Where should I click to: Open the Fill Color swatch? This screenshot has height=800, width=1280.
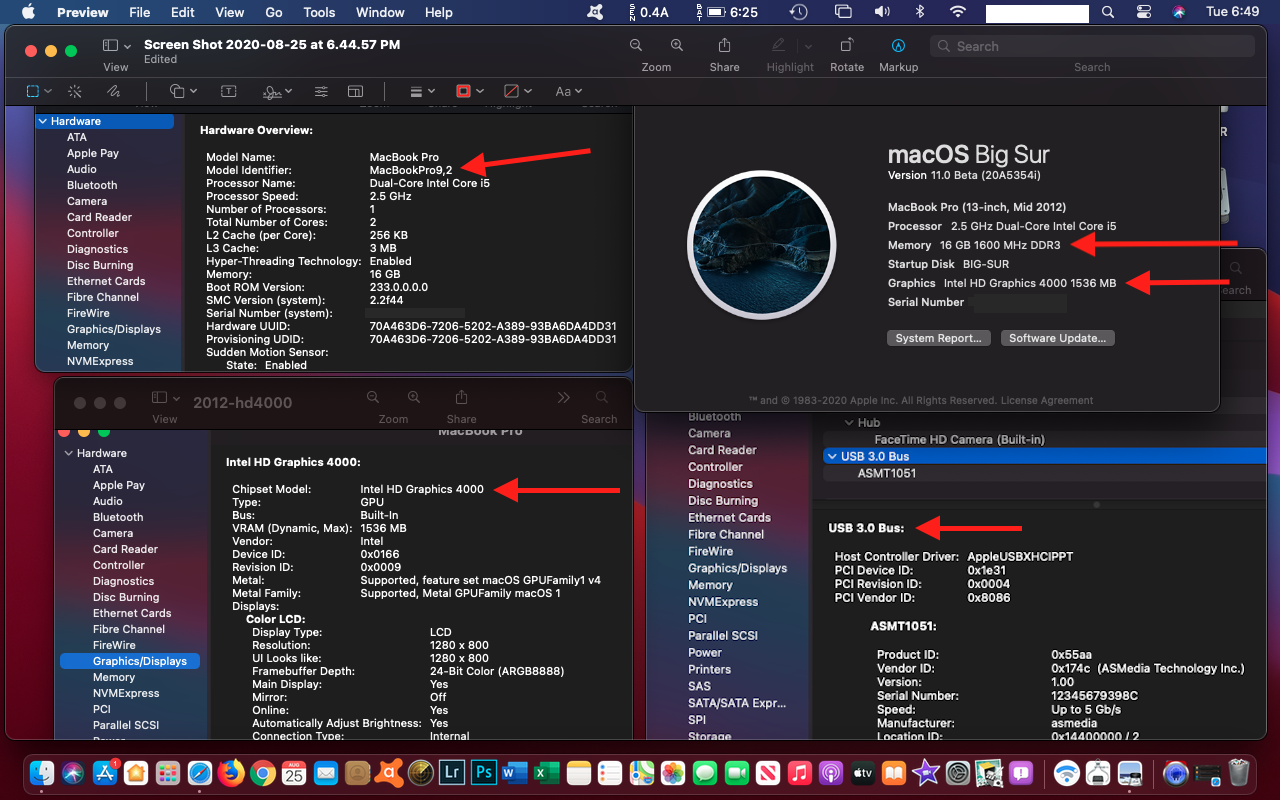pos(517,91)
